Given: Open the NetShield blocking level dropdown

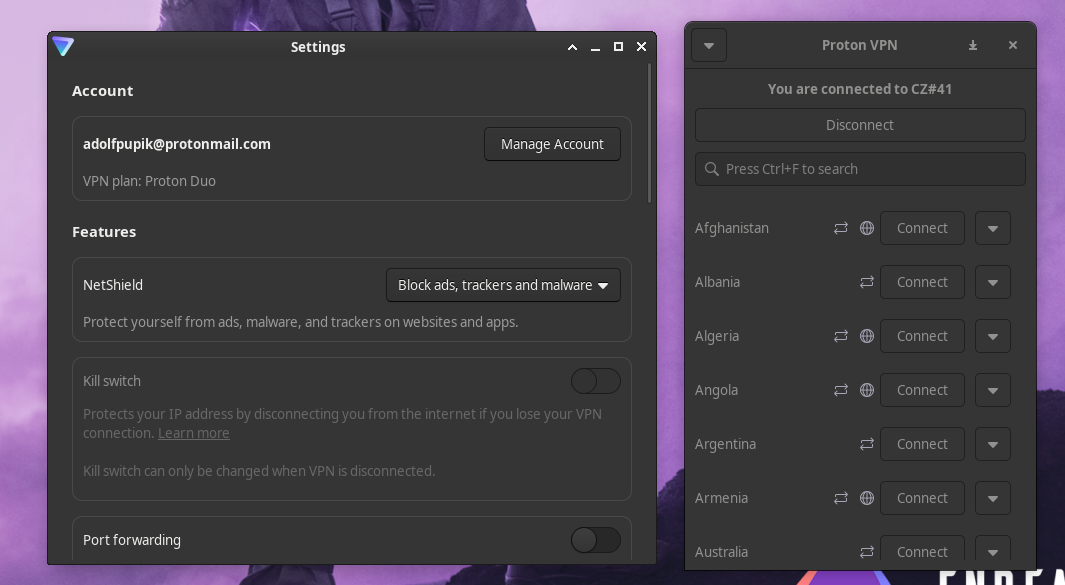Looking at the screenshot, I should tap(503, 285).
